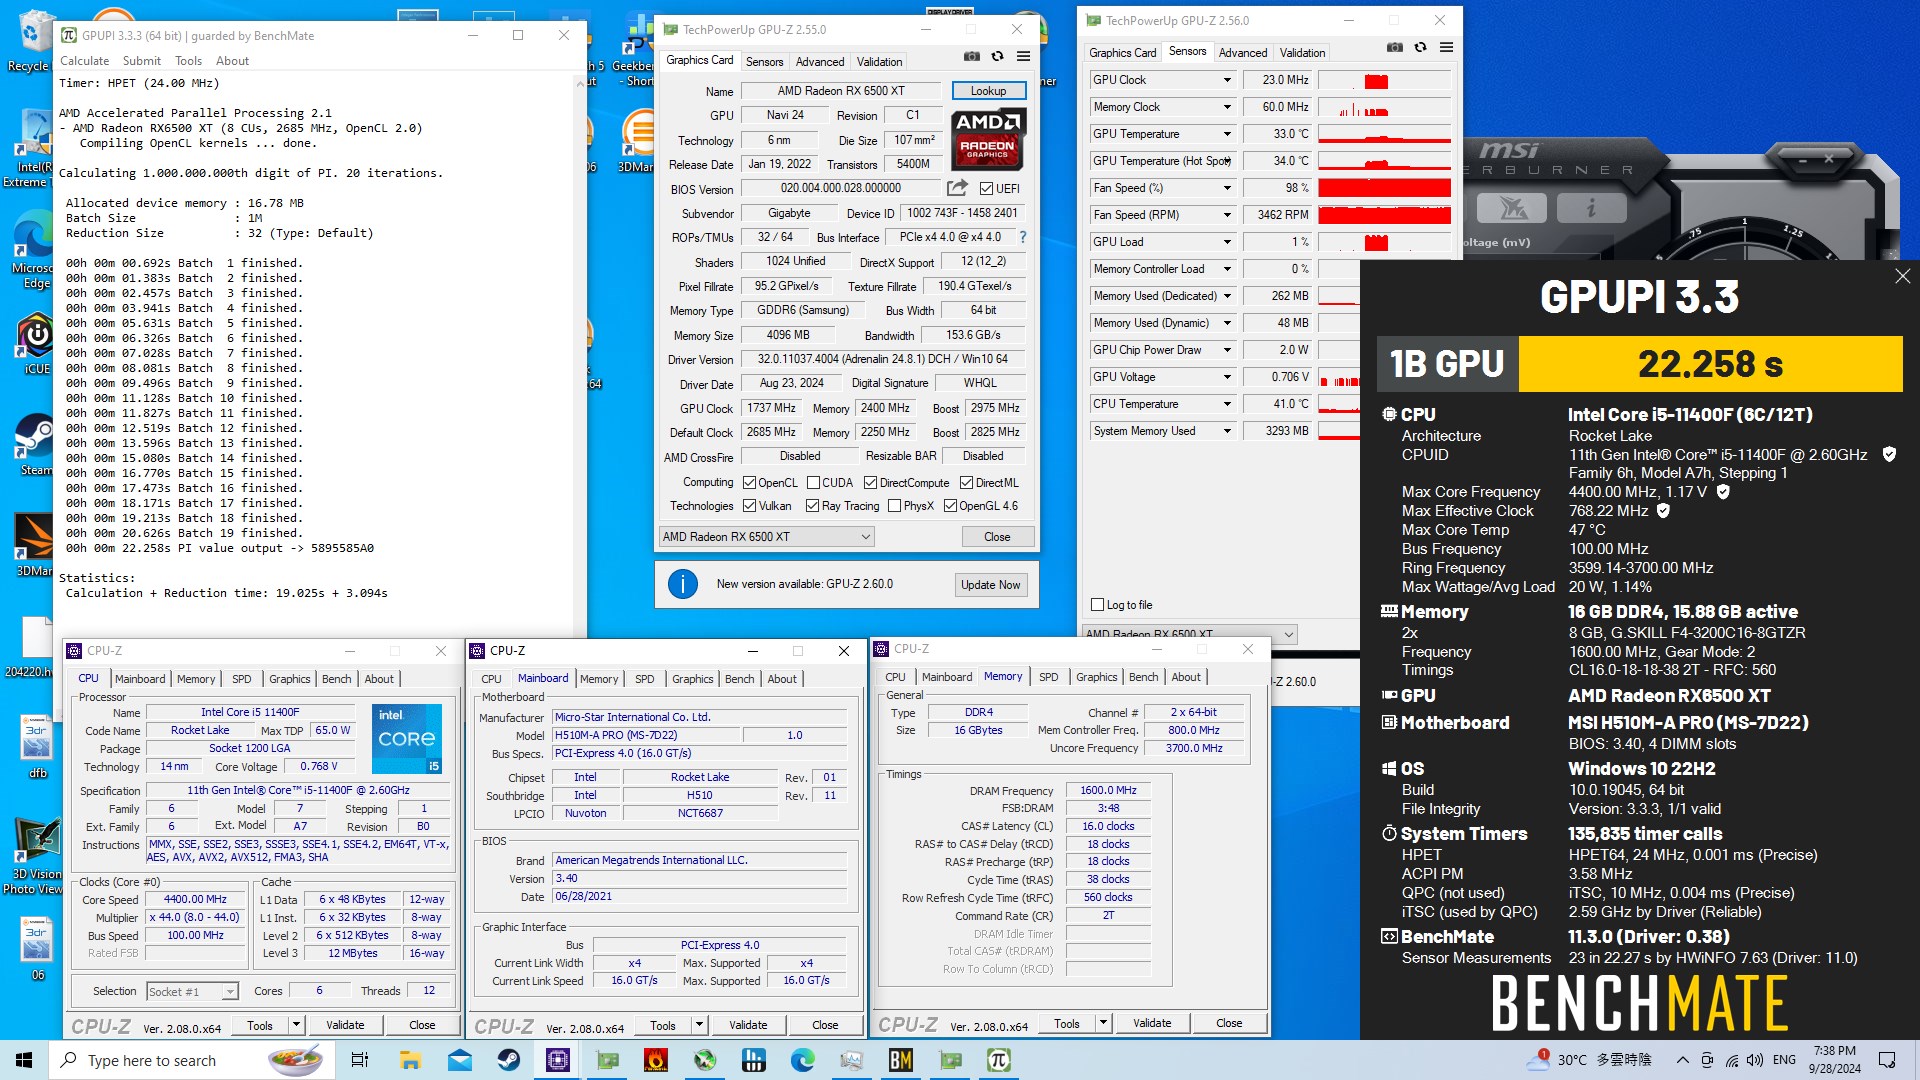This screenshot has width=1920, height=1080.
Task: Click the Steam taskbar icon
Action: pos(508,1060)
